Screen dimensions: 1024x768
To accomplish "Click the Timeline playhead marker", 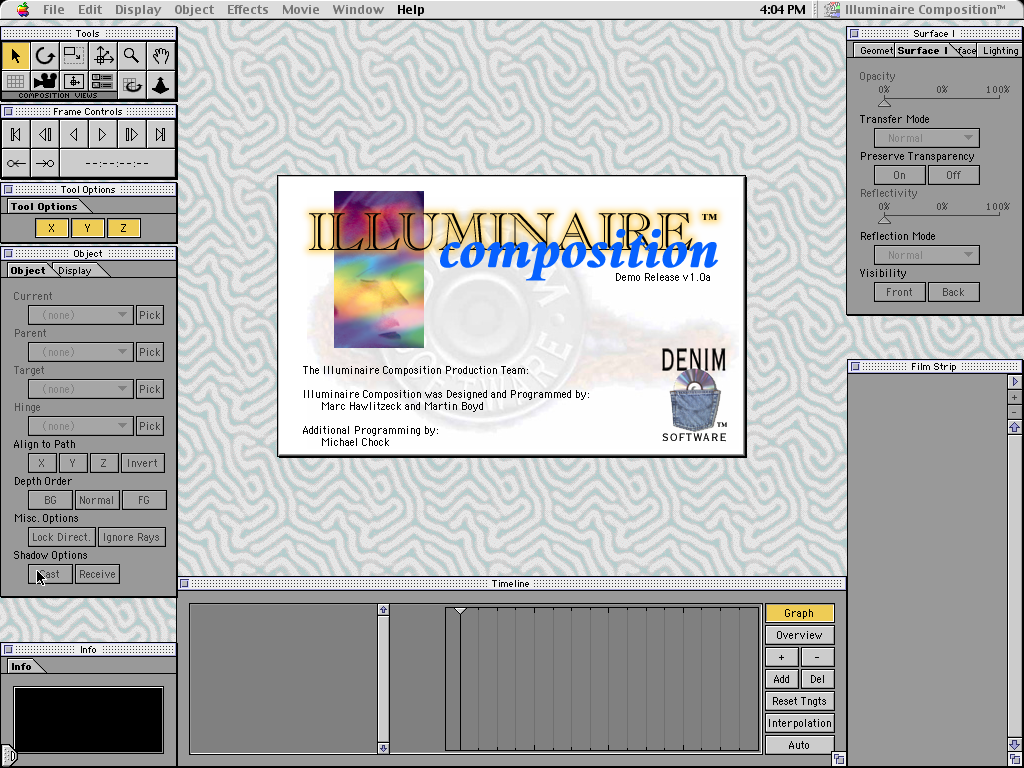I will [460, 611].
